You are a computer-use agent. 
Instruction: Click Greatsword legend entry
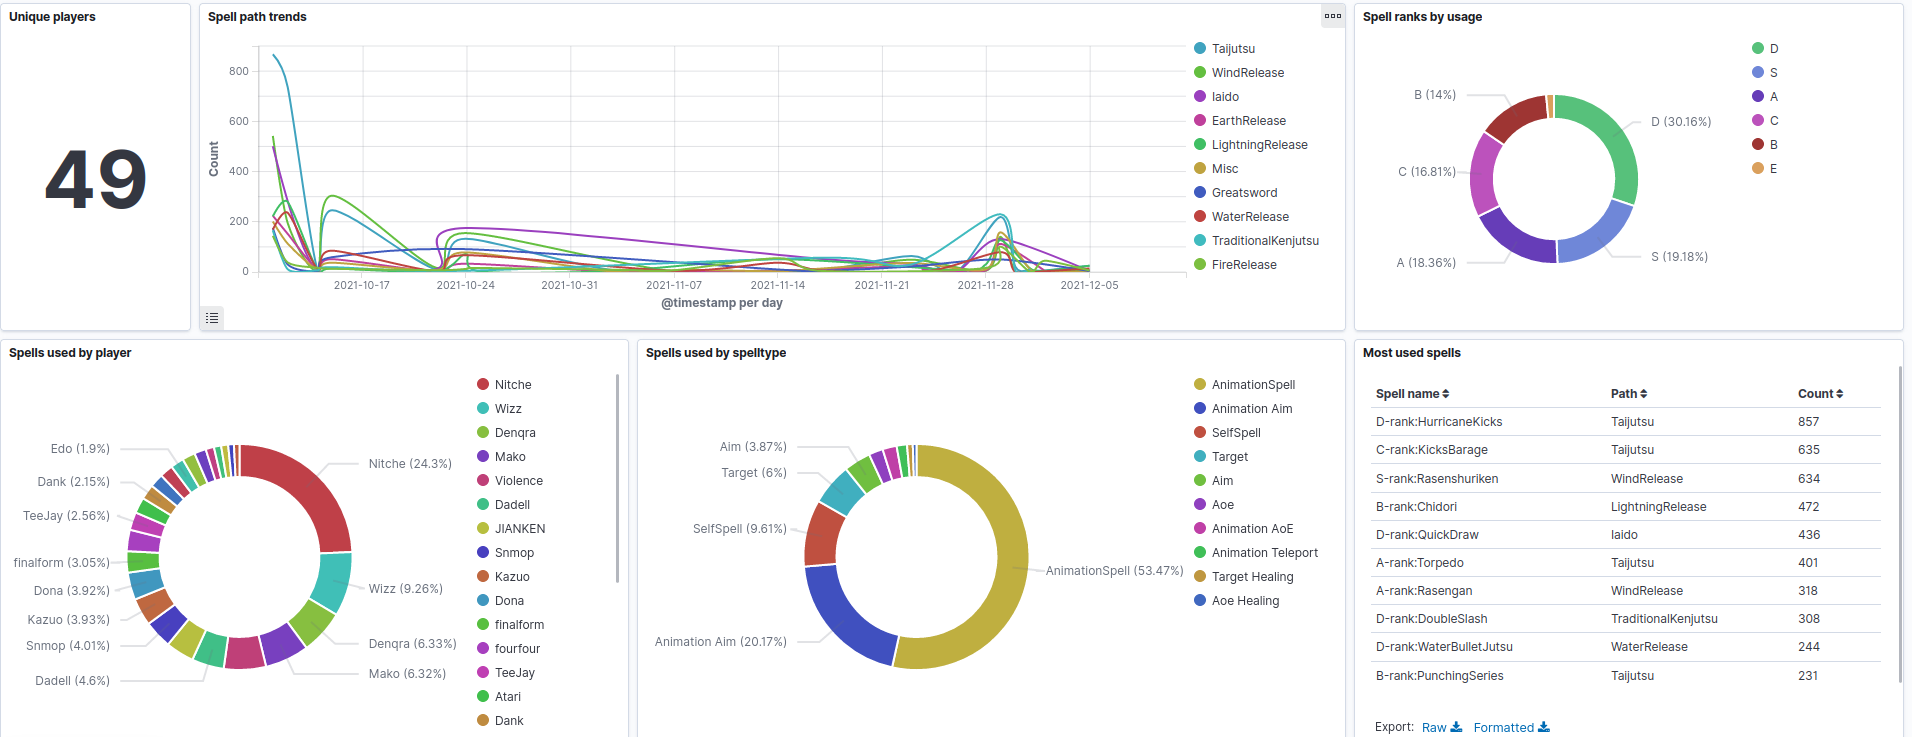click(x=1244, y=193)
